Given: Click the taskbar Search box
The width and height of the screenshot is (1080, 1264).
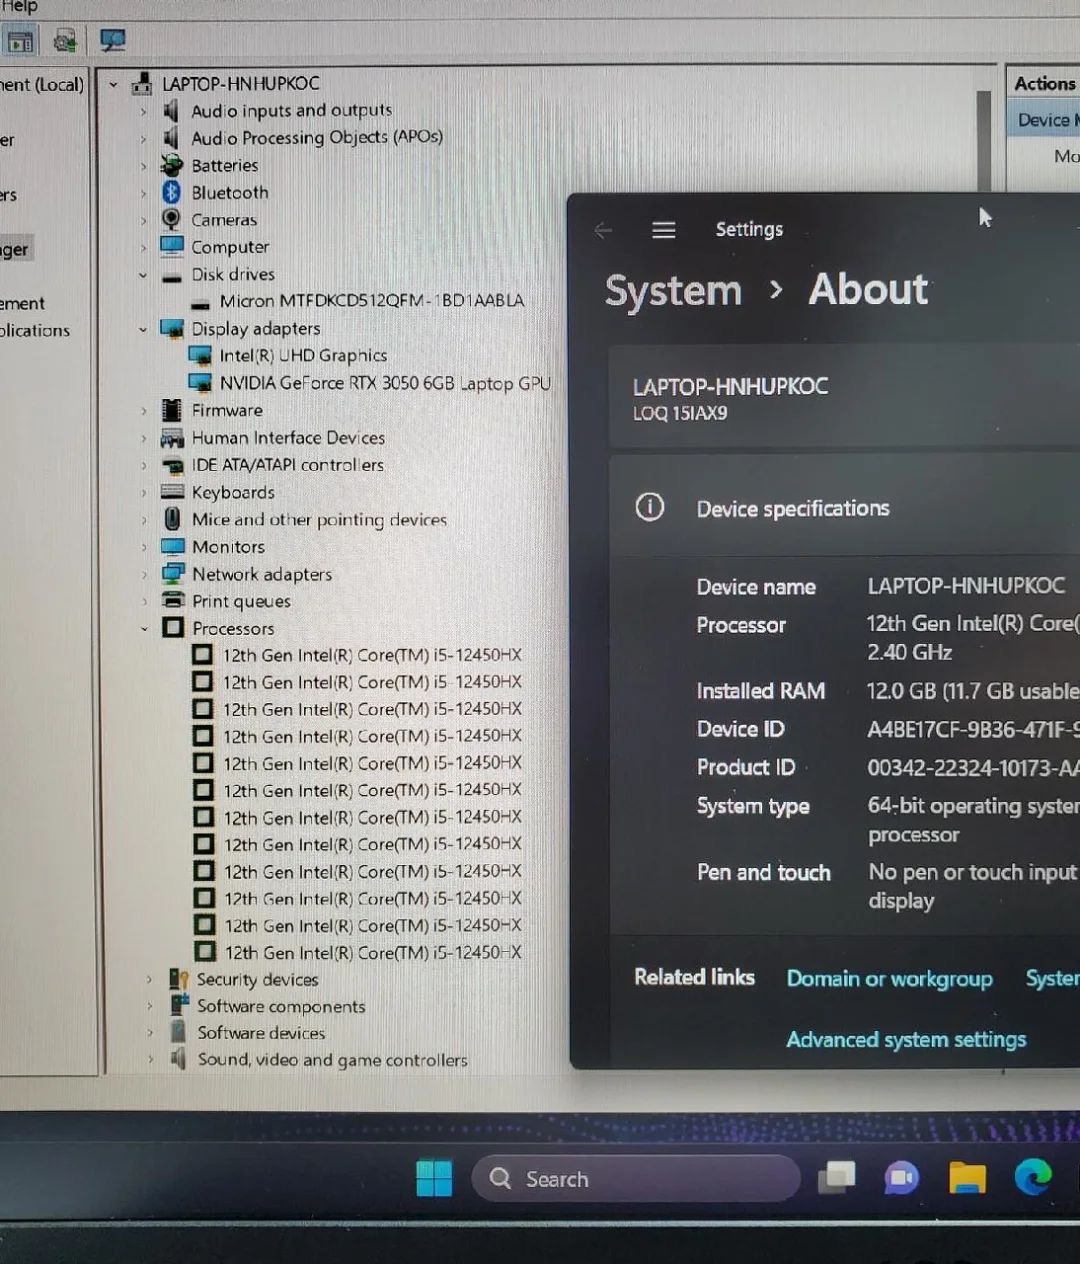Looking at the screenshot, I should (635, 1178).
